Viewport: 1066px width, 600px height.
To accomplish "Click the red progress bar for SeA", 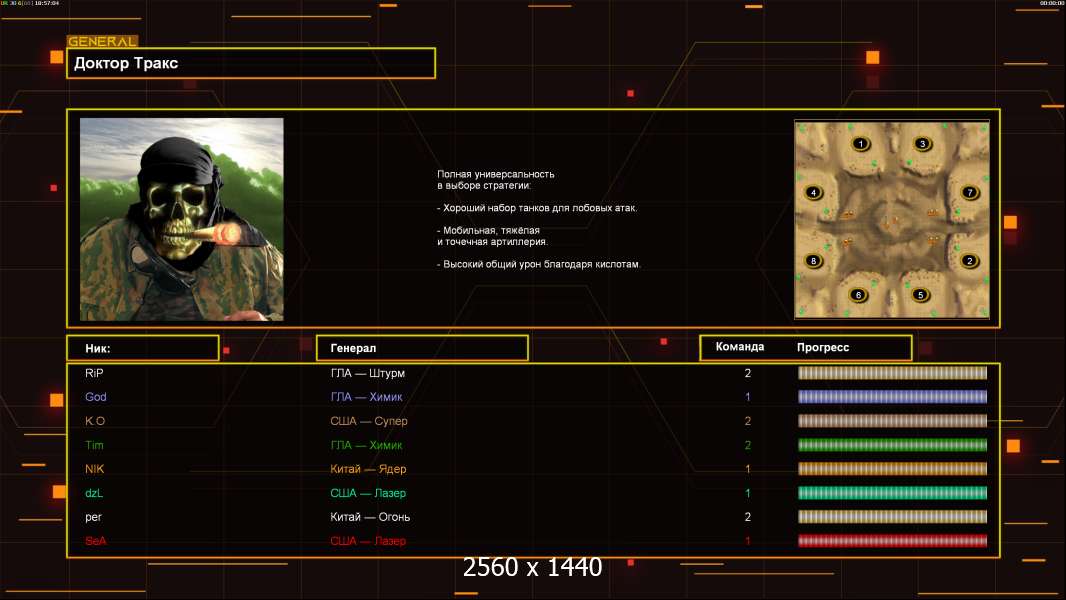I will (892, 541).
